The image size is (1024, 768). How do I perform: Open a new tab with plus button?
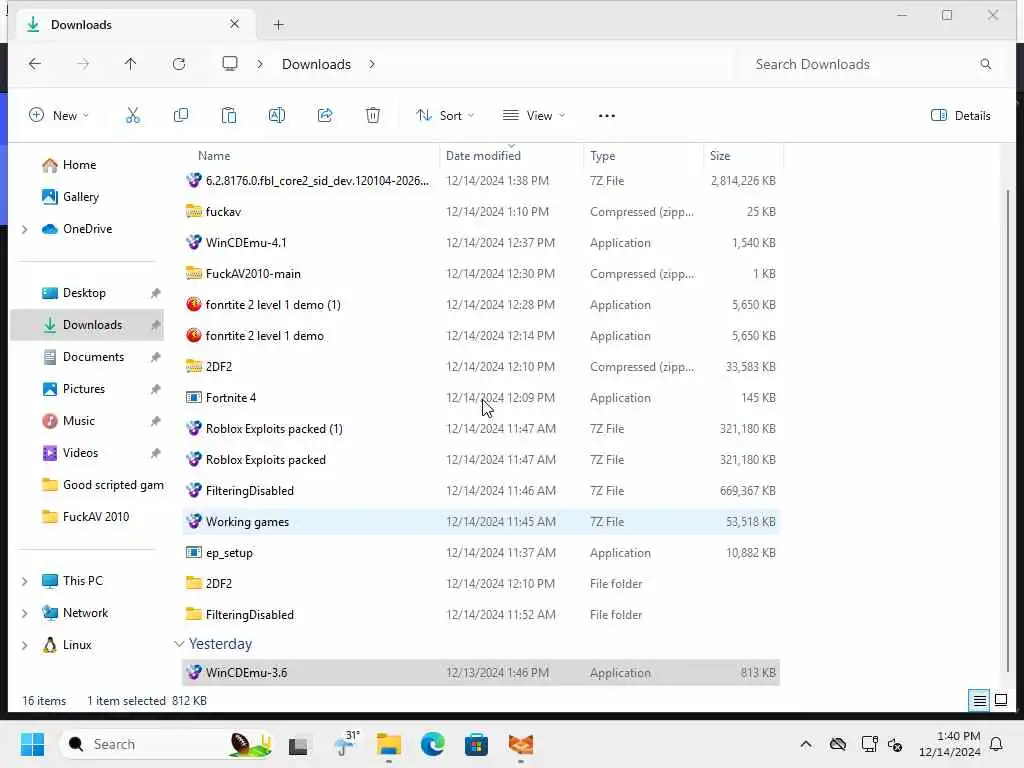(279, 25)
